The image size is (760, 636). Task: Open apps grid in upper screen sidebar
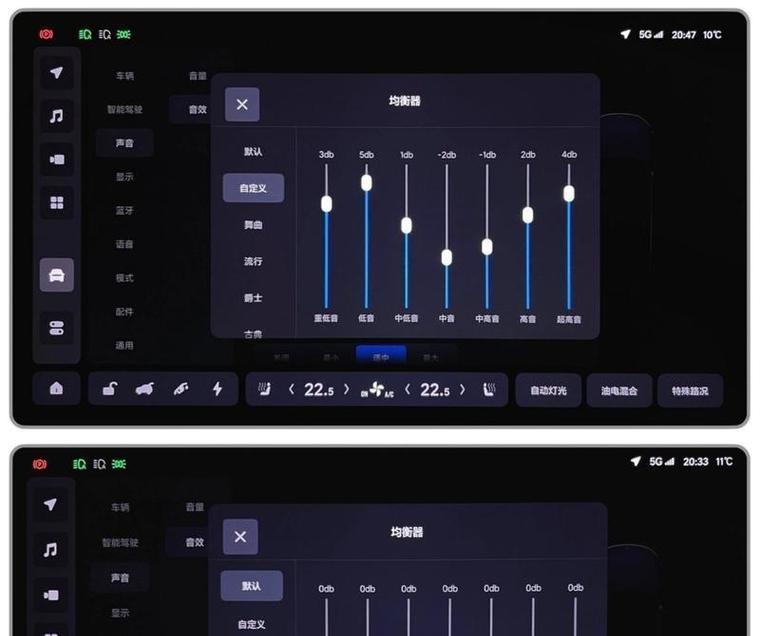[x=57, y=202]
